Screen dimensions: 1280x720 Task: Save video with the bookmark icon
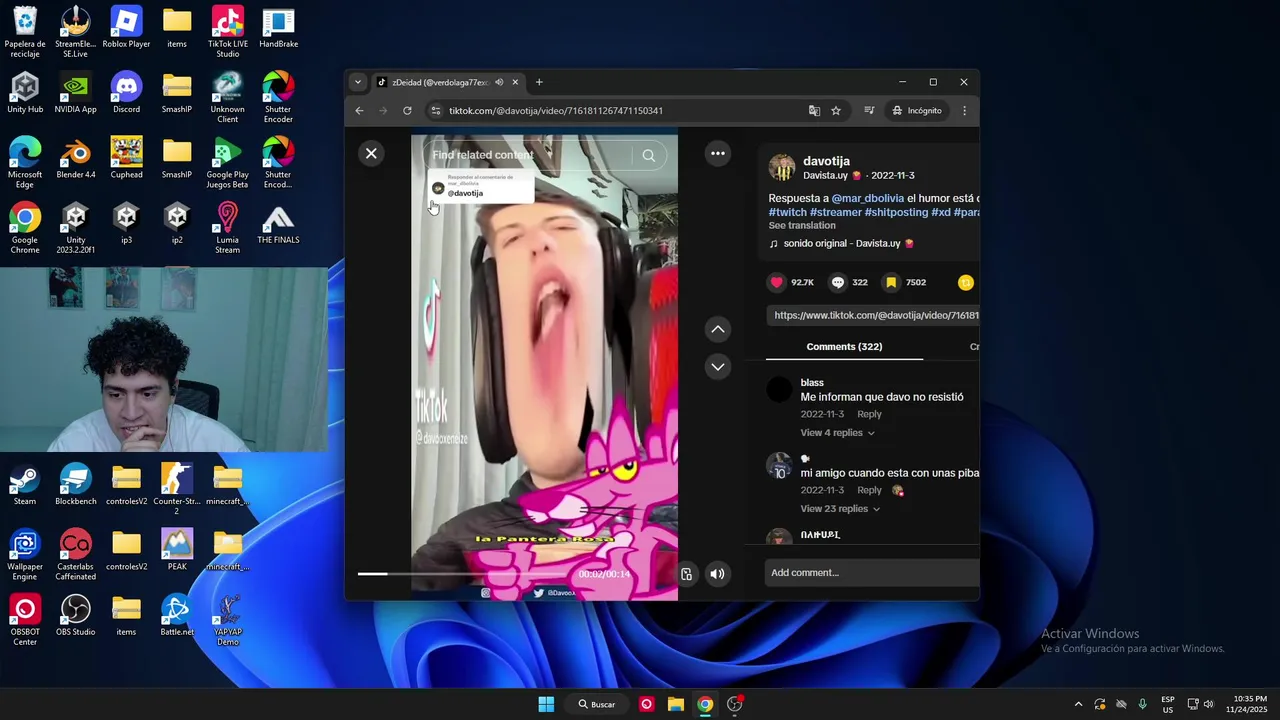coord(891,282)
